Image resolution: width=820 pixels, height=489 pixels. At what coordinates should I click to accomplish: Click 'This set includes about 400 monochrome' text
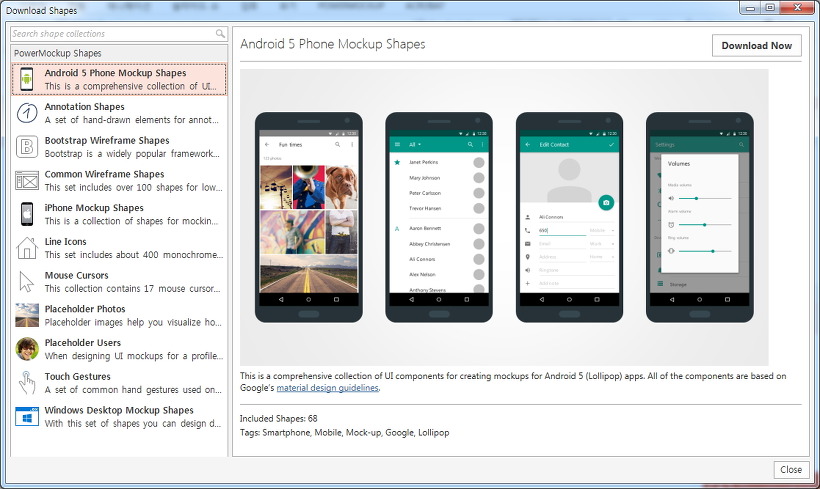point(134,255)
